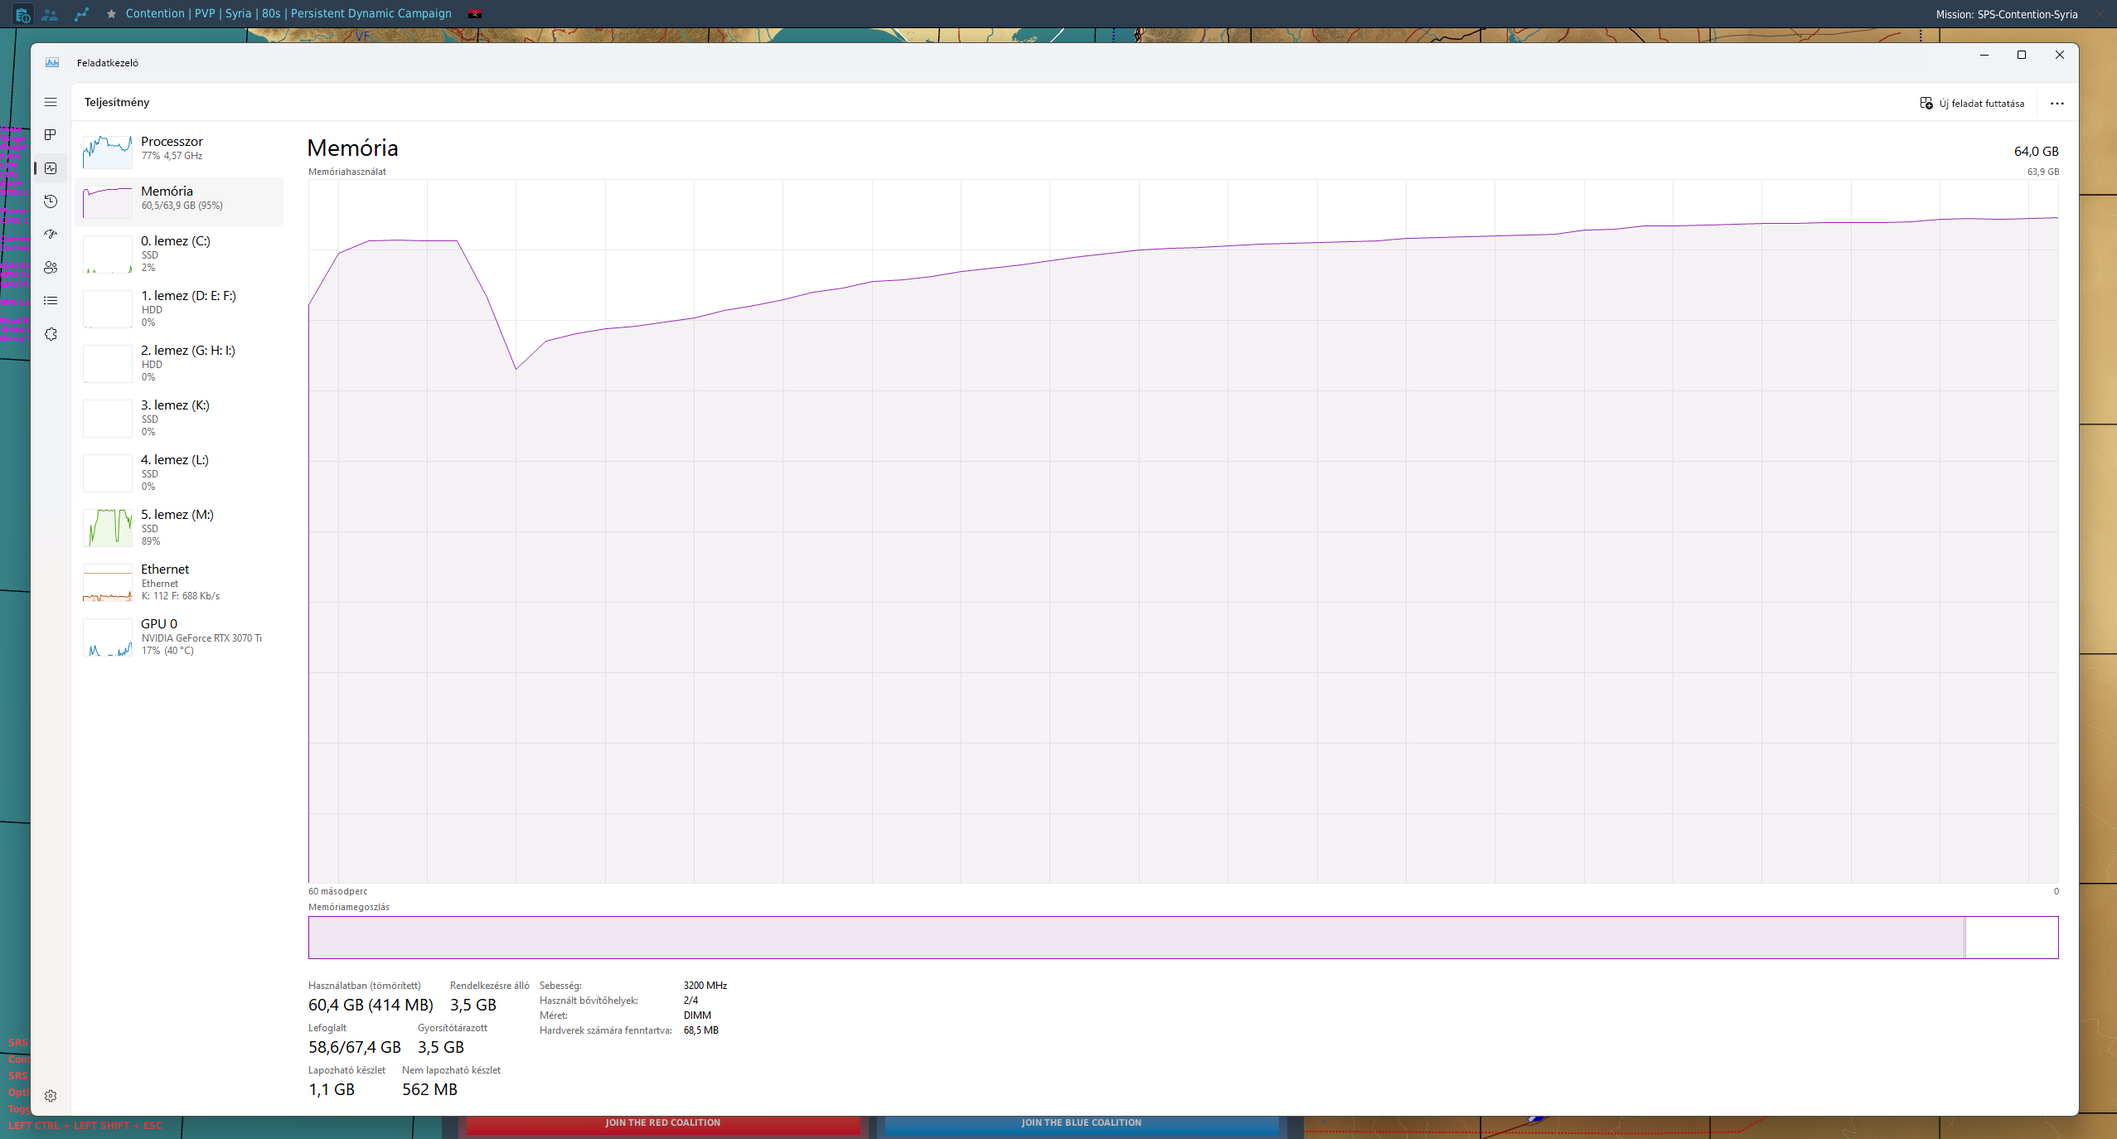This screenshot has width=2117, height=1139.
Task: Click the 60 másodperc graph axis label
Action: pyautogui.click(x=338, y=891)
